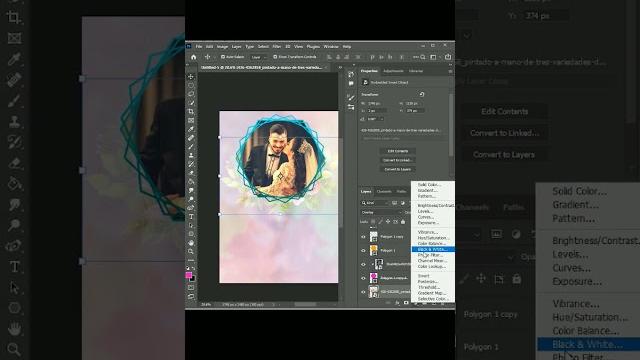The image size is (640, 360).
Task: Open the collapsed Comments panel icon
Action: [351, 83]
